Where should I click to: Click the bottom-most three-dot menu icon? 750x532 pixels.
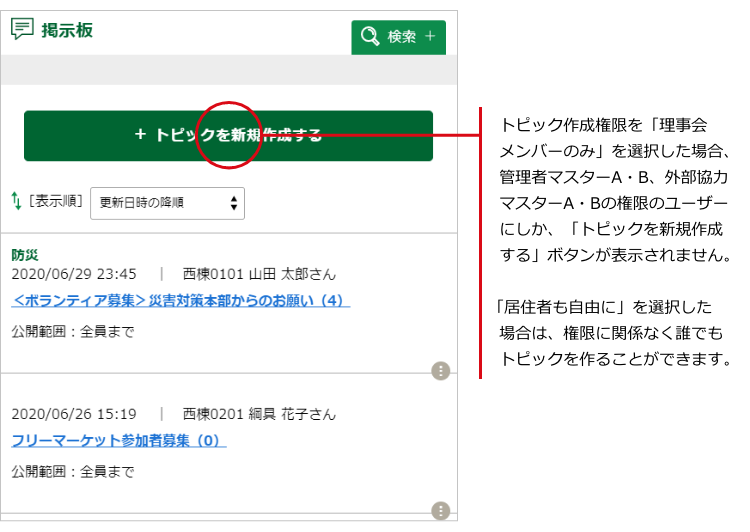pyautogui.click(x=440, y=511)
